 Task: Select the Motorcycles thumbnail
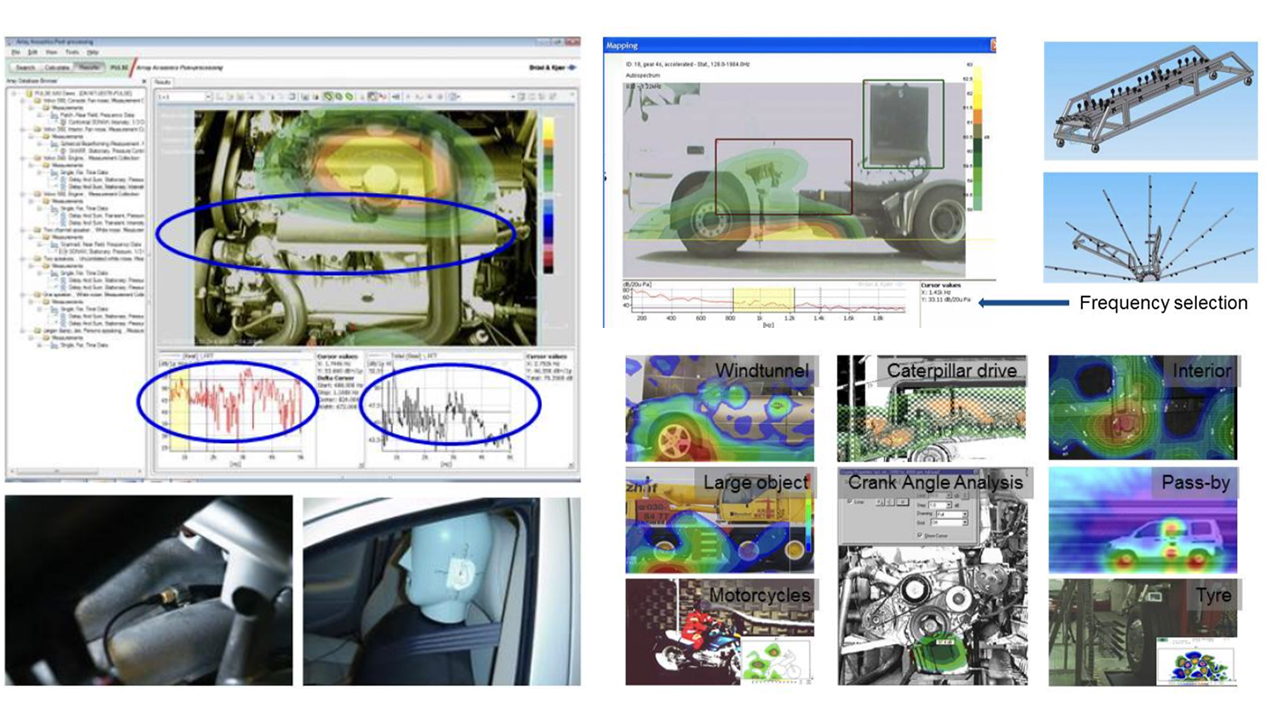[720, 632]
